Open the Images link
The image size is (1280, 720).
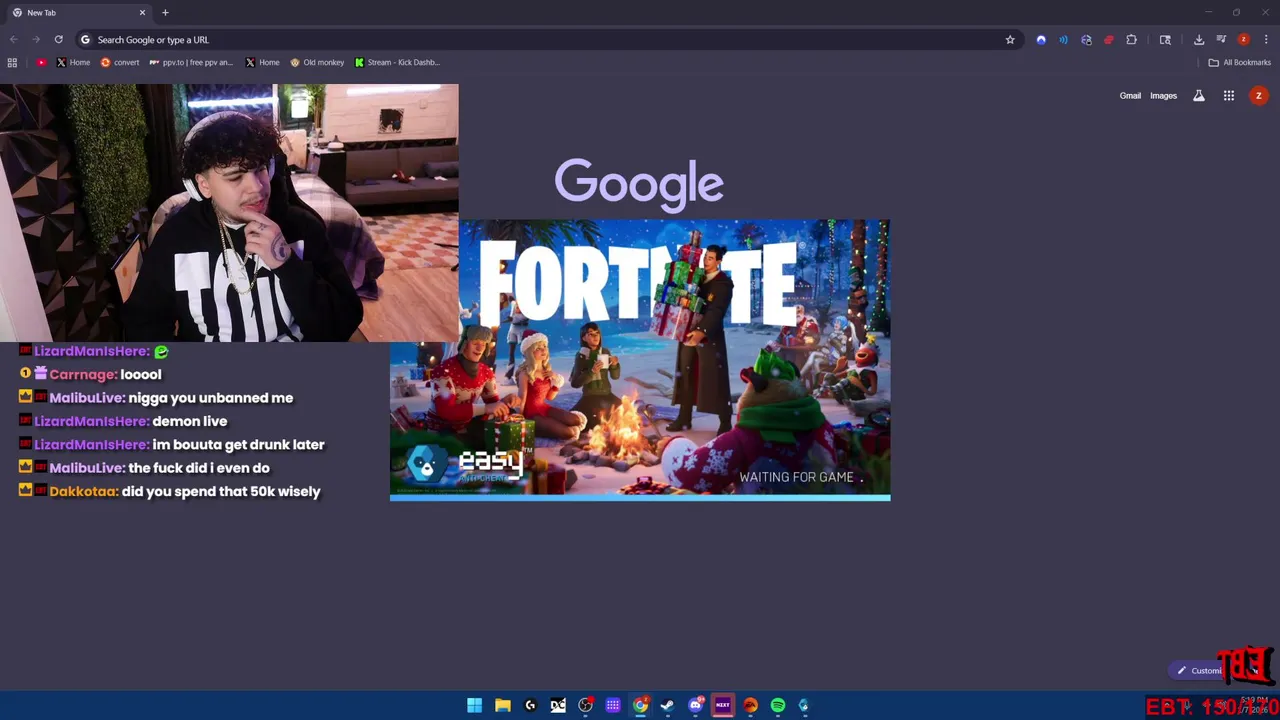[1163, 96]
